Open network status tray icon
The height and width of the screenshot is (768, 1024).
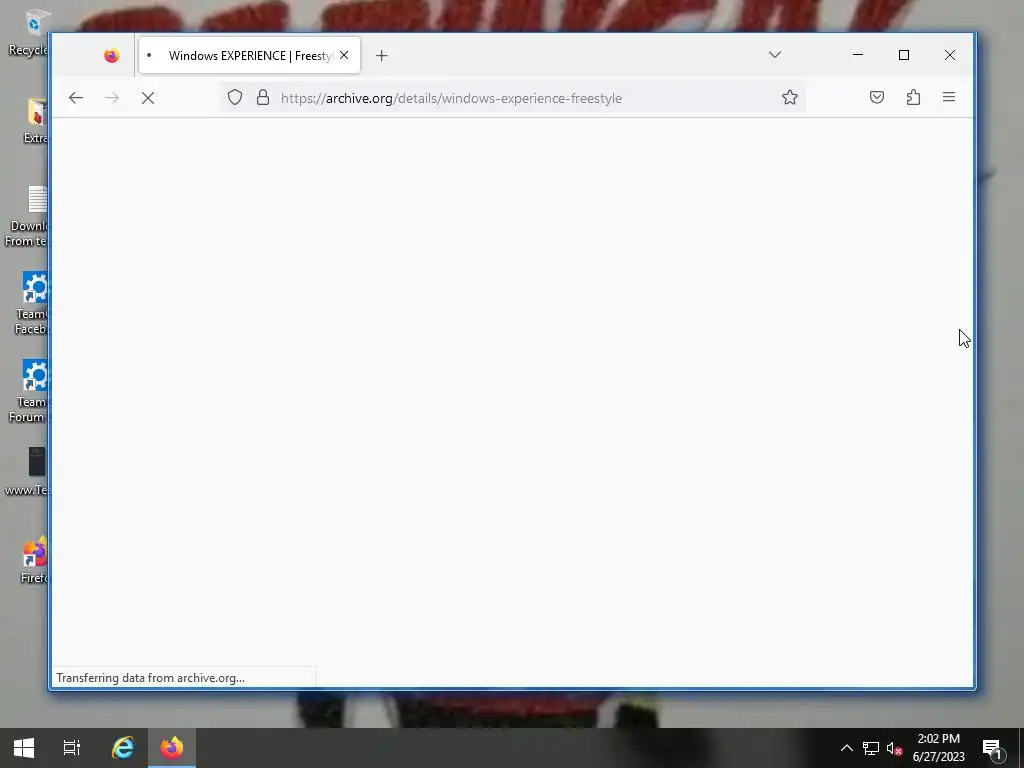[x=870, y=748]
